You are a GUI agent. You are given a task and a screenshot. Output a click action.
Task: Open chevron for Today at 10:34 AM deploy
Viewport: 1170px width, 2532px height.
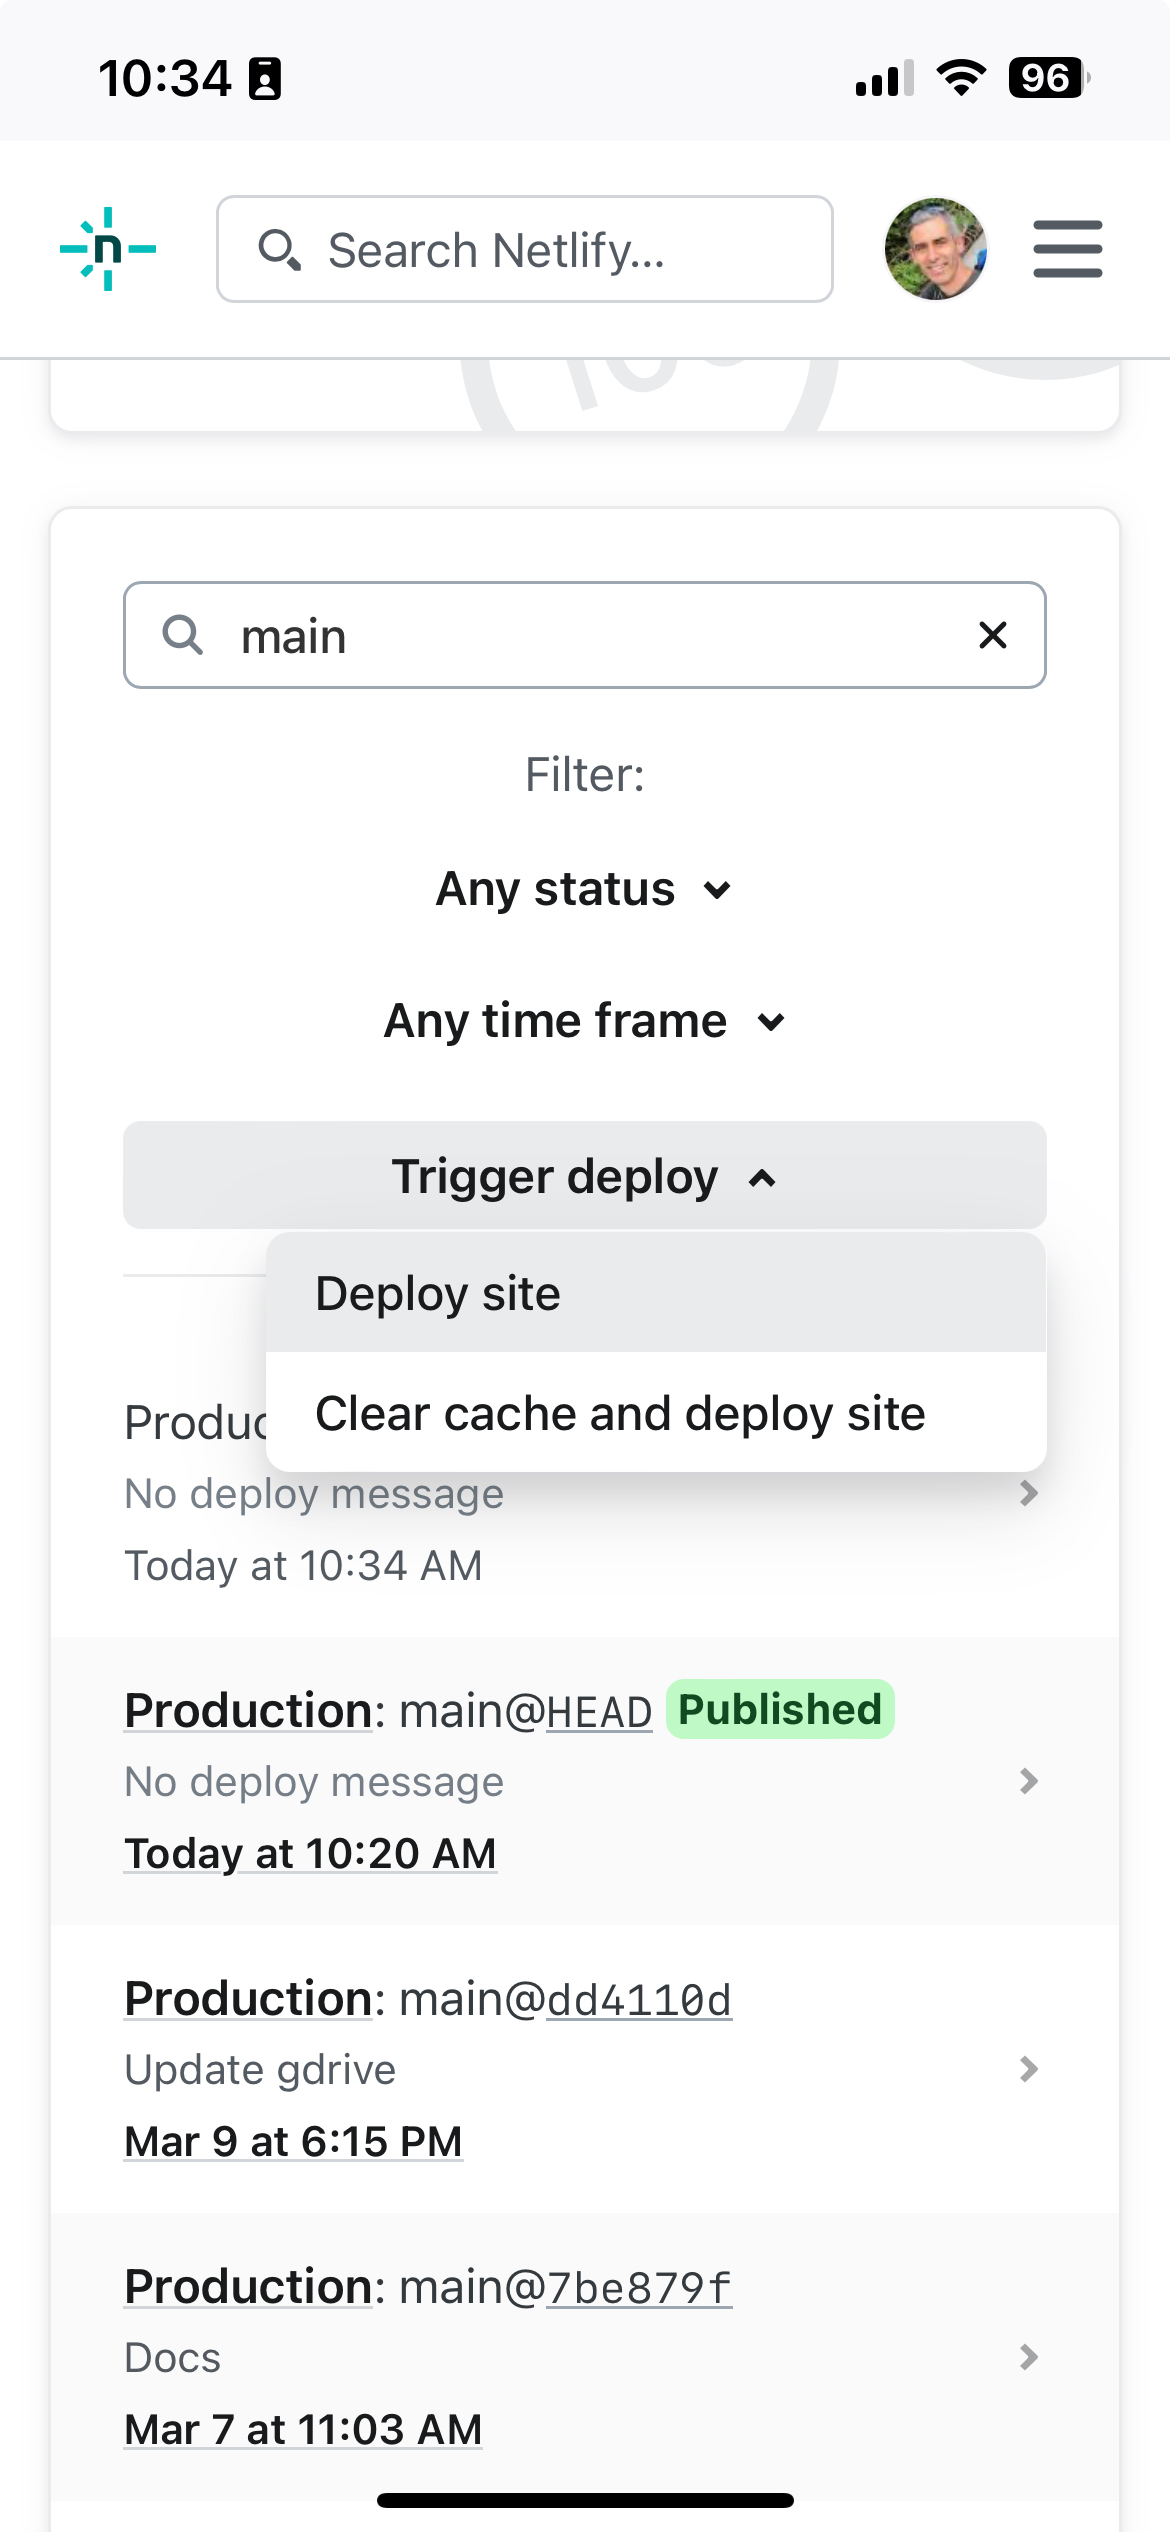click(x=1028, y=1493)
